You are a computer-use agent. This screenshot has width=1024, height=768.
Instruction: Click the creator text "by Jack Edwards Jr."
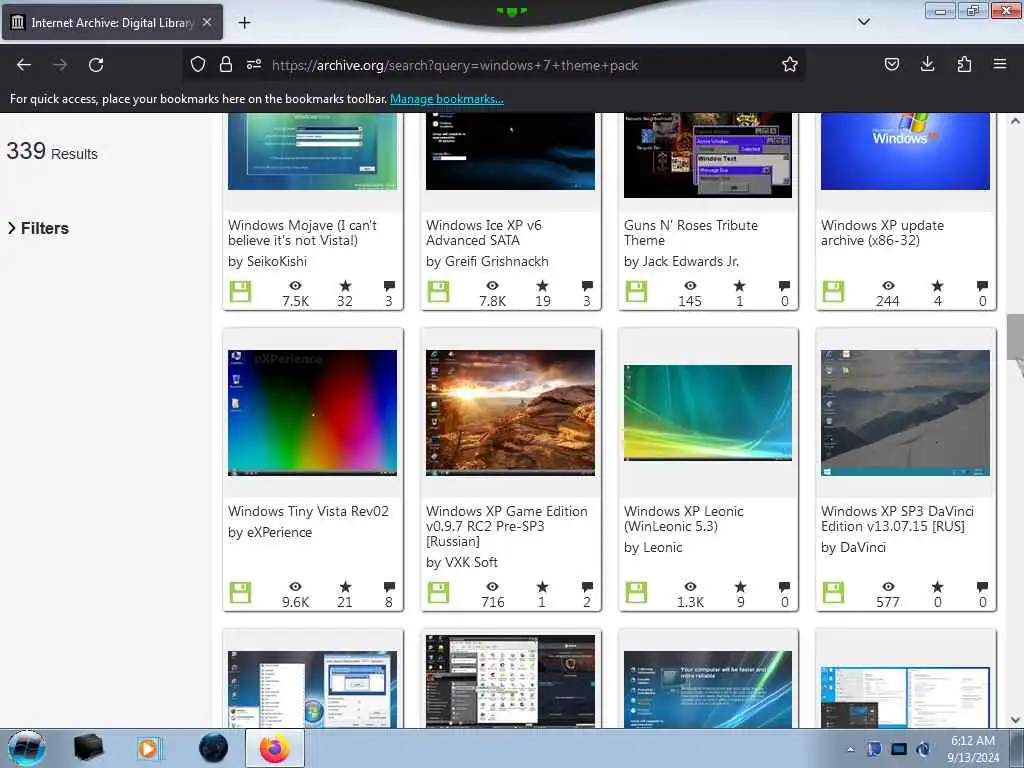[x=681, y=261]
